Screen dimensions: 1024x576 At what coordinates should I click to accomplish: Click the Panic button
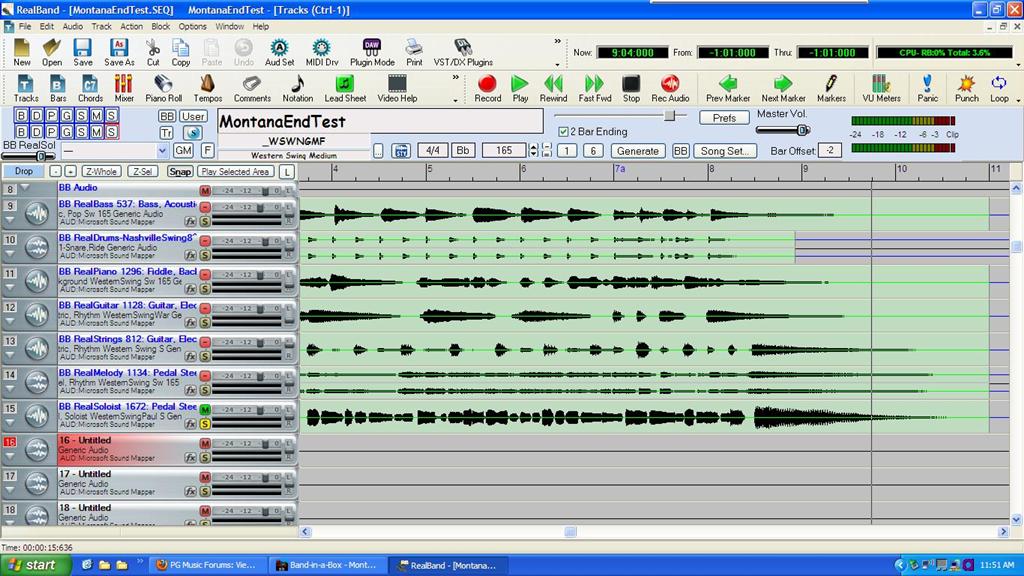[927, 88]
